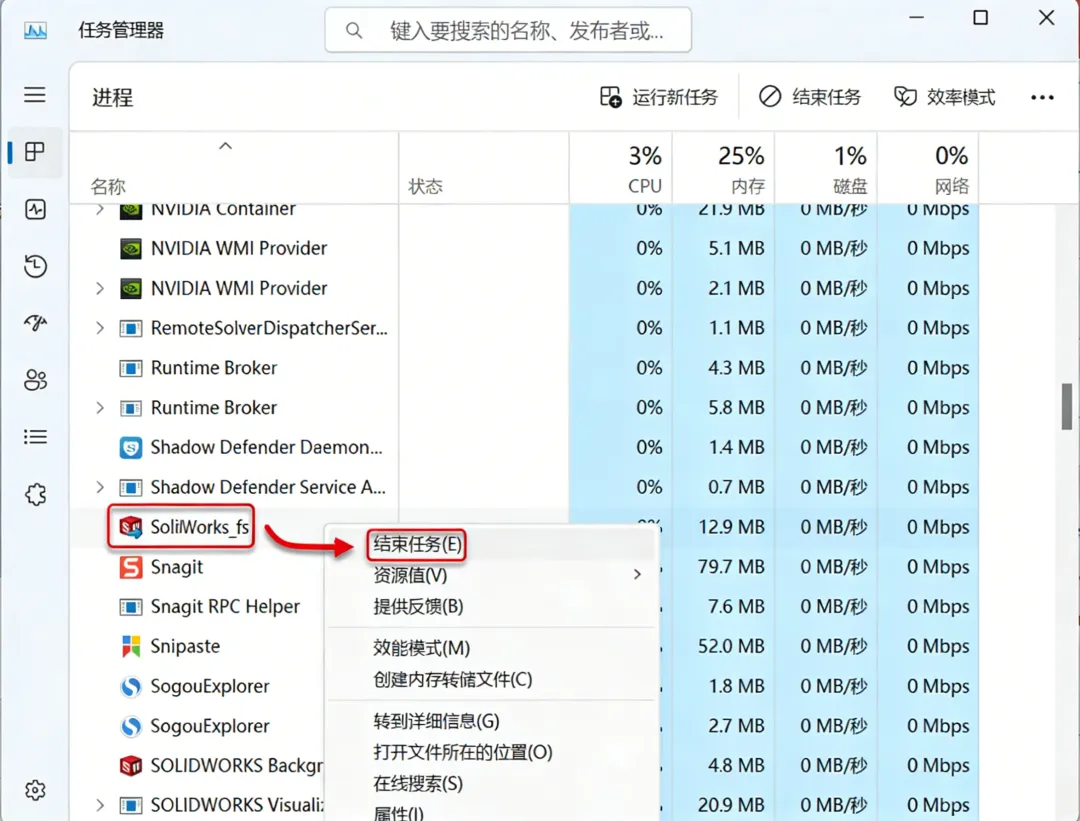Screen dimensions: 1080x821
Task: Expand the second NVIDIA WMI Provider row
Action: (x=100, y=288)
